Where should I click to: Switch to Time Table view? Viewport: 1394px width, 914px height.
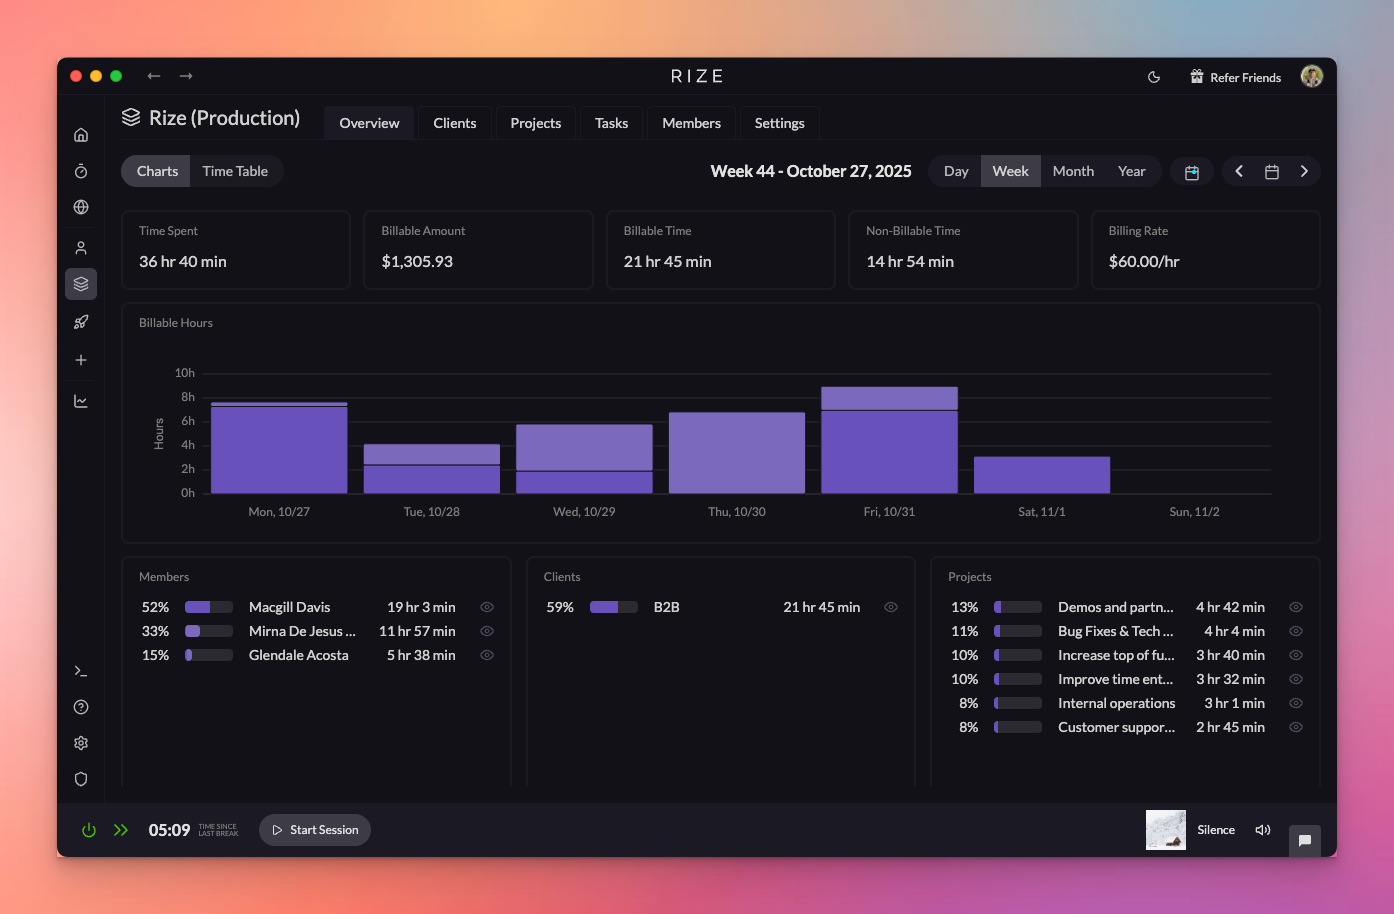coord(235,171)
